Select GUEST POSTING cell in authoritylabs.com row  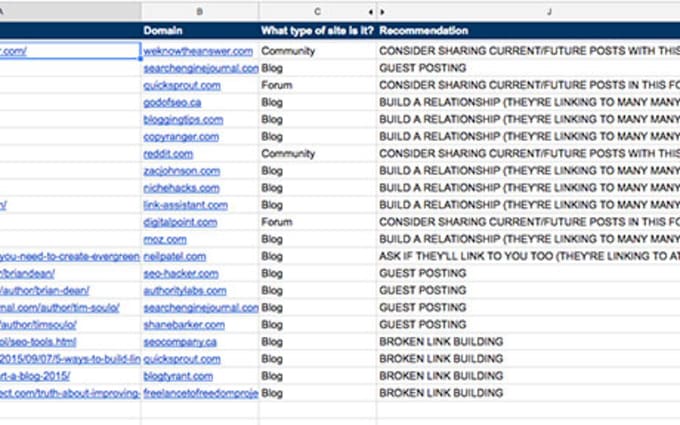coord(528,291)
